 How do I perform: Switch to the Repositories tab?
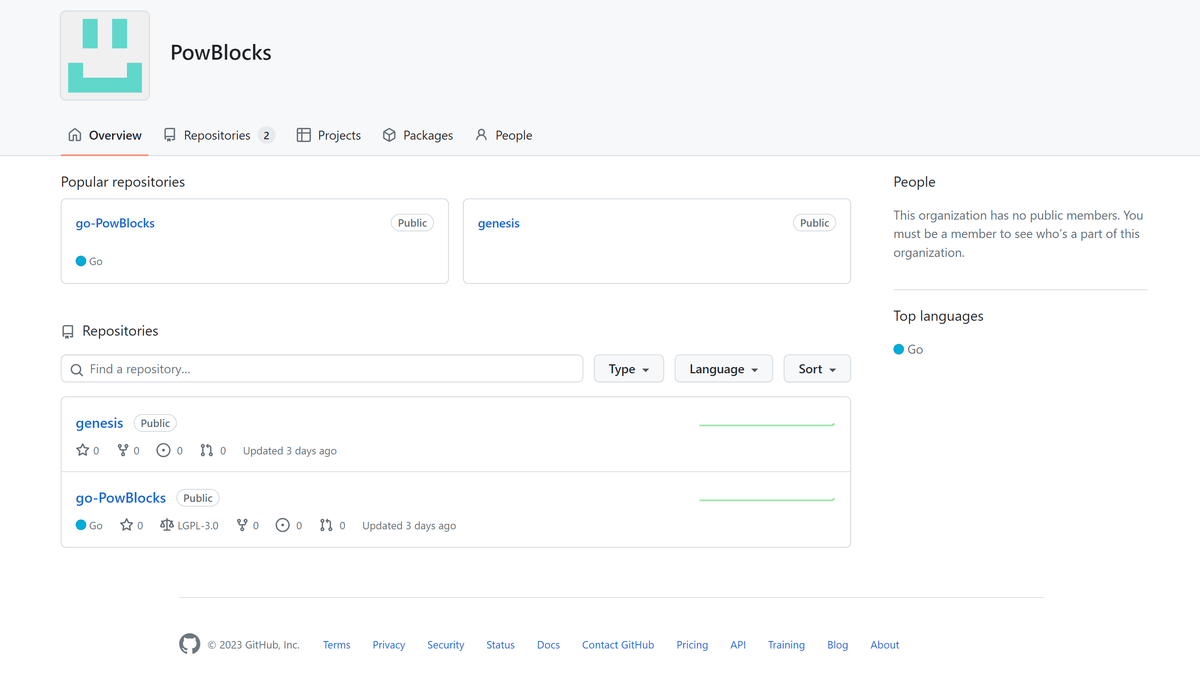pos(218,135)
